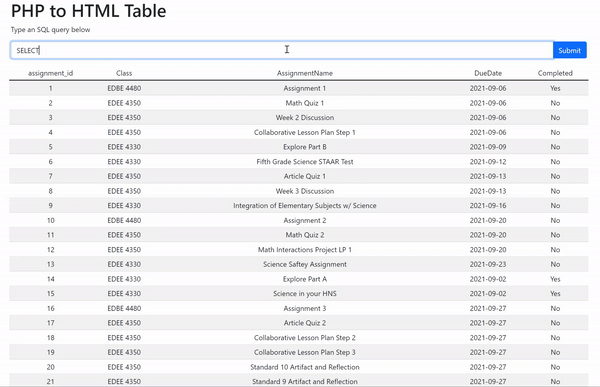Click the 'Yes' value in Explore Part A row
This screenshot has width=600, height=387.
[555, 279]
